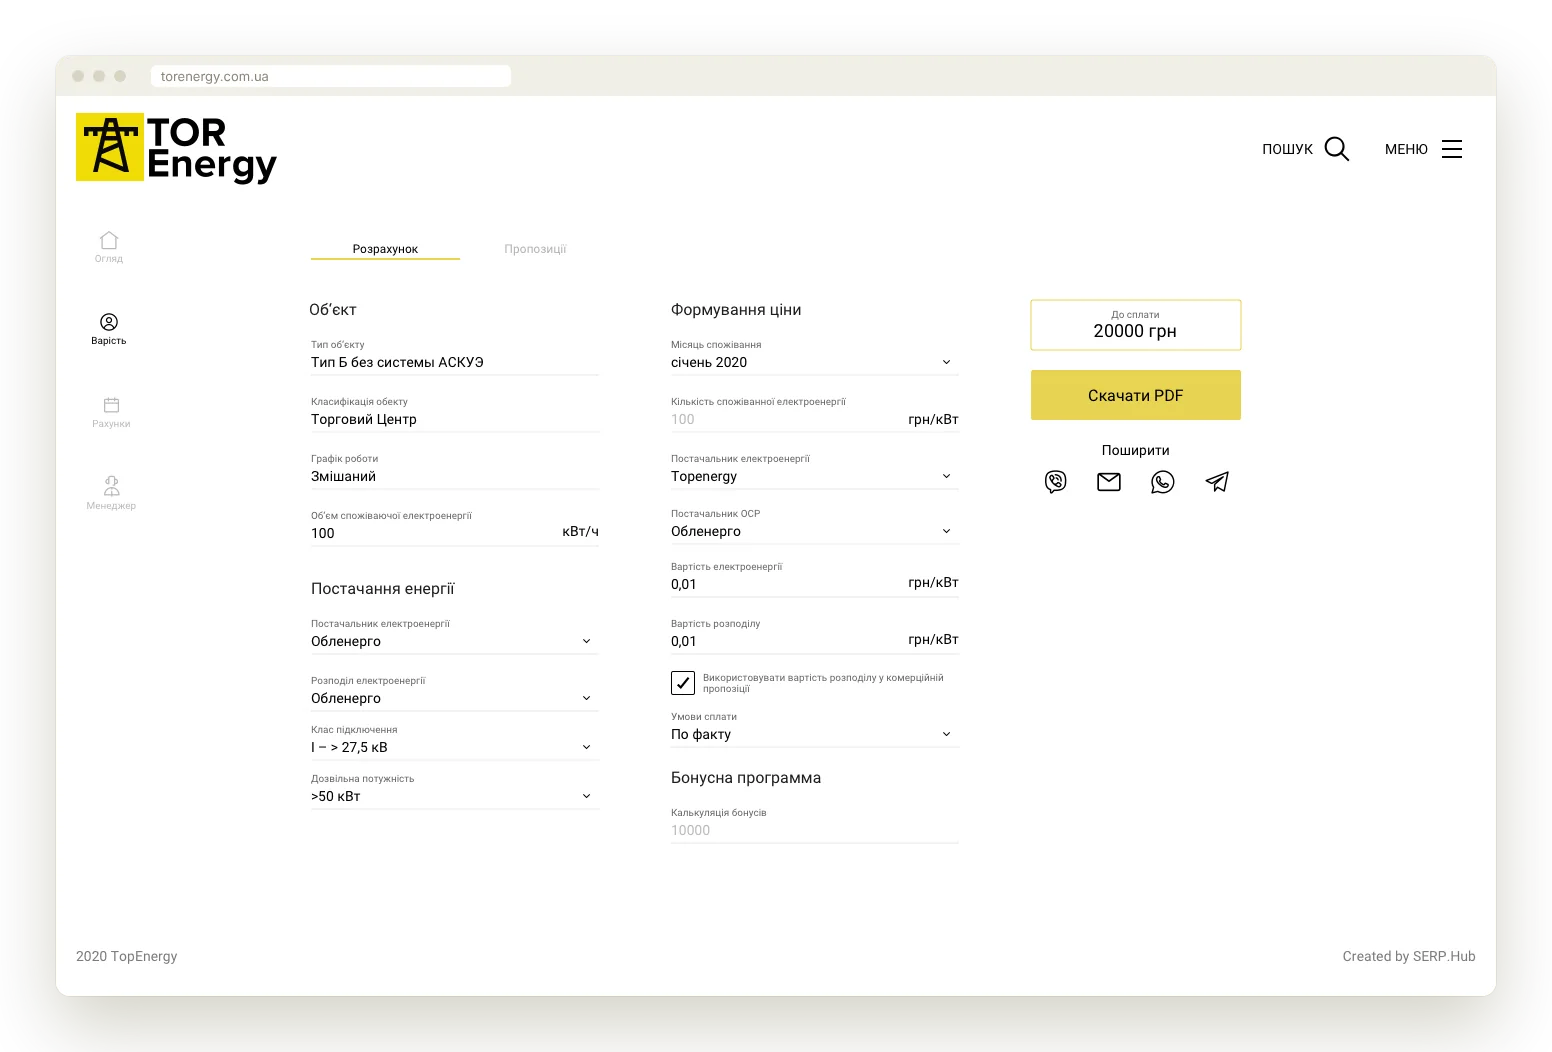This screenshot has height=1052, width=1552.
Task: Open Менеджер sidebar icon
Action: 111,486
